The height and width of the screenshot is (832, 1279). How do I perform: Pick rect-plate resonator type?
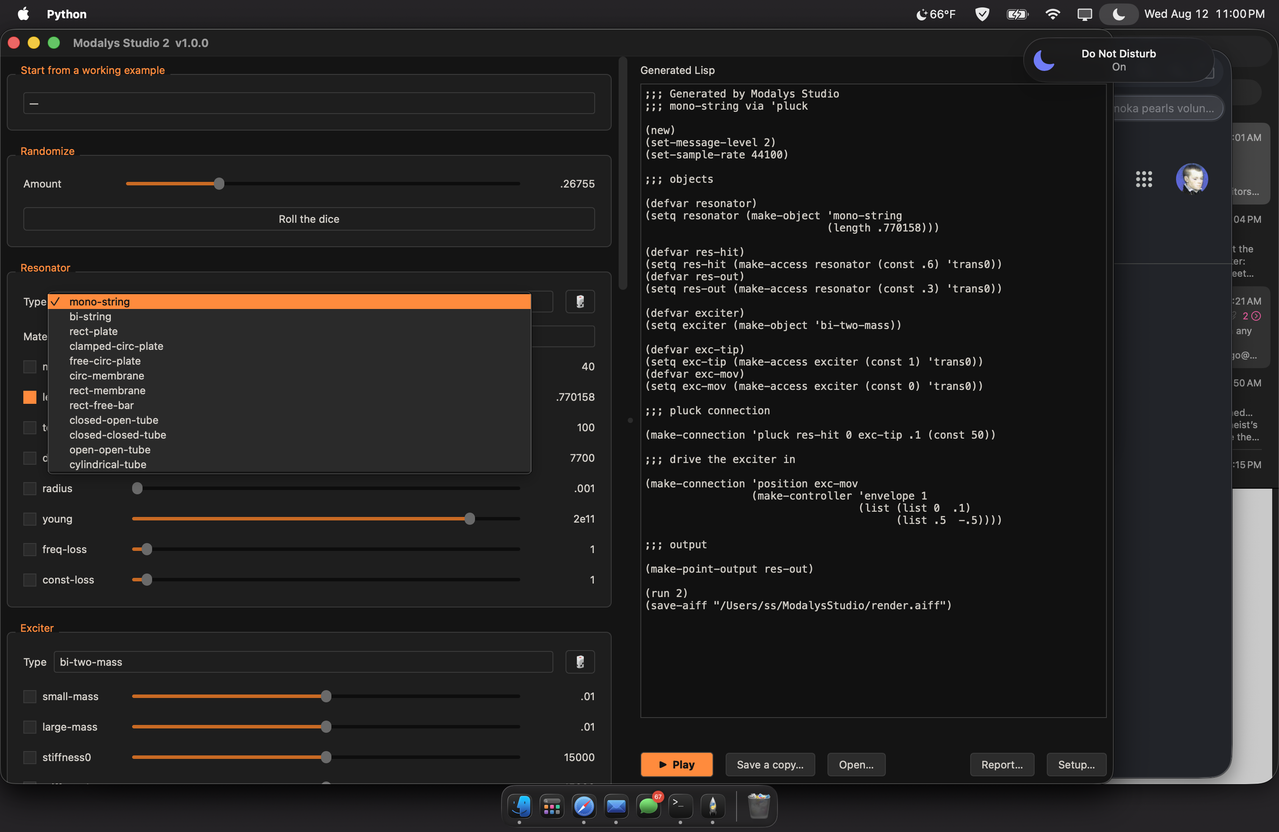tap(290, 331)
